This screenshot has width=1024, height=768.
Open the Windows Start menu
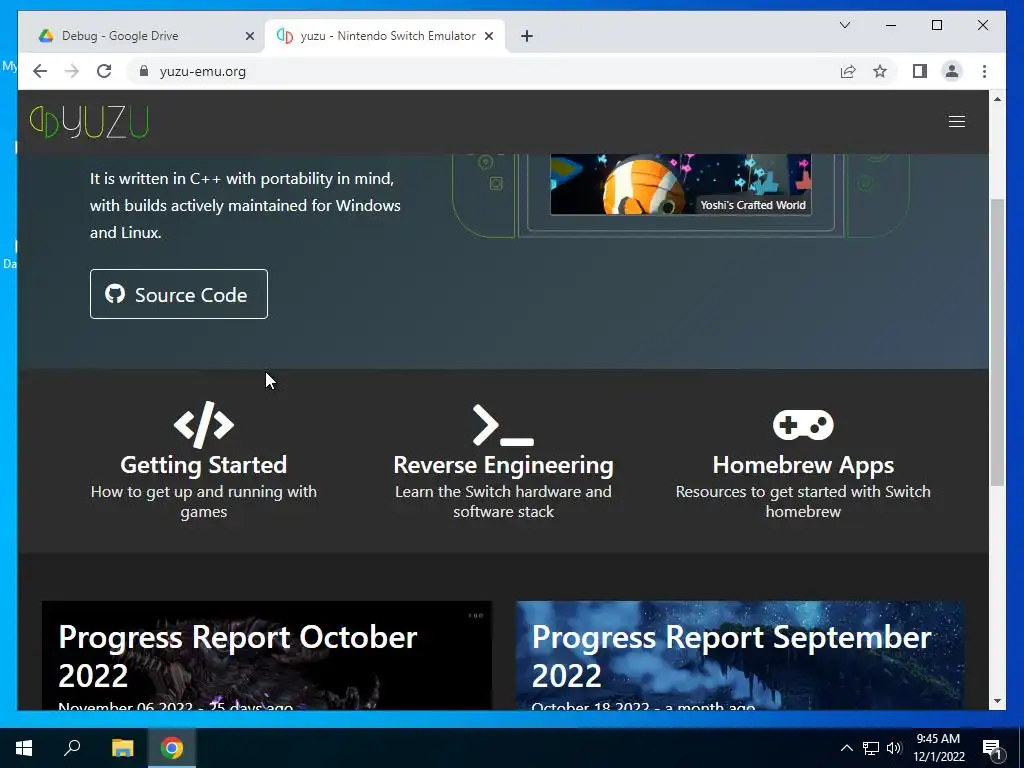[24, 748]
